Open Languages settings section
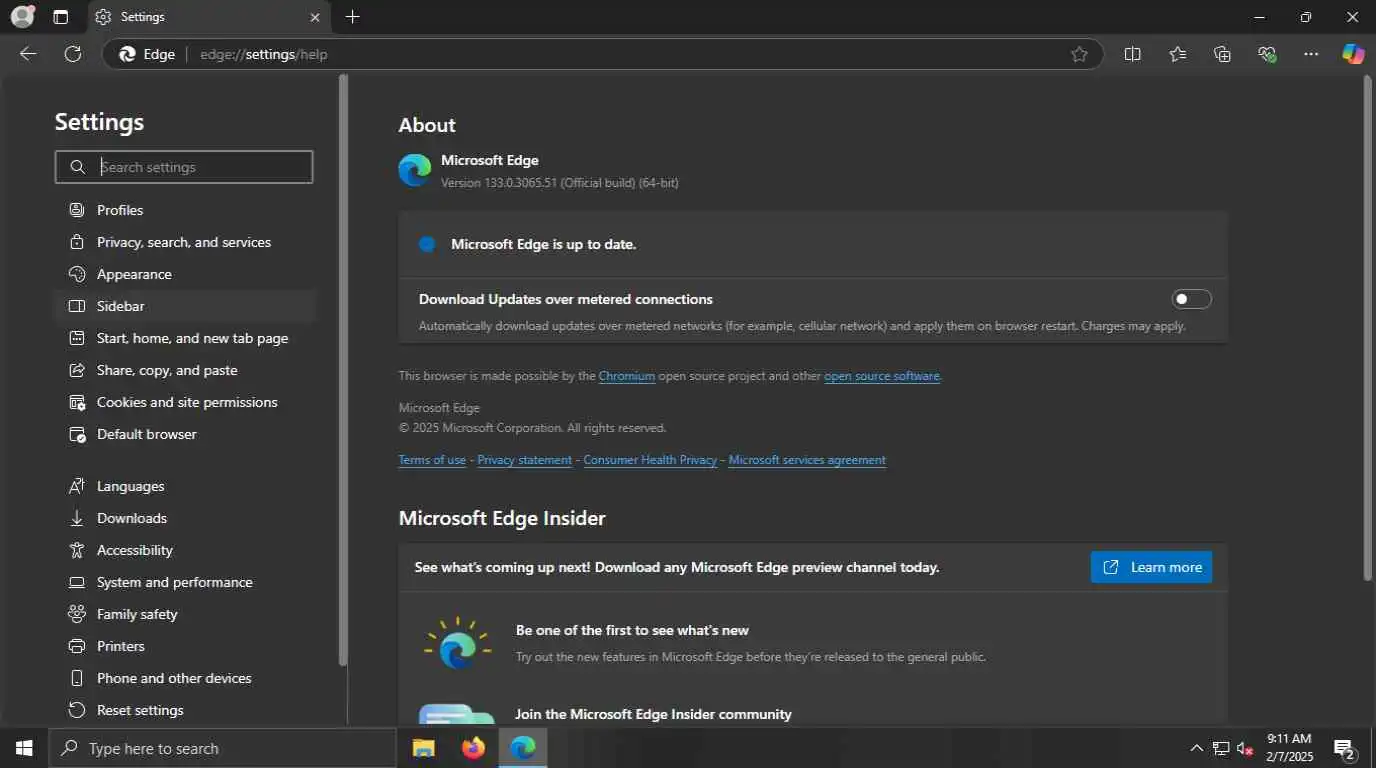 [x=185, y=486]
